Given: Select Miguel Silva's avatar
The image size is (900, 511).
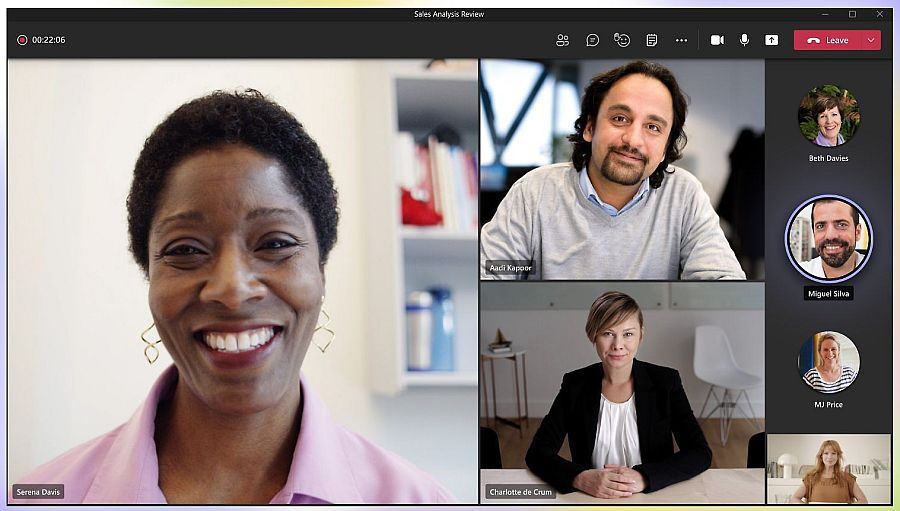Looking at the screenshot, I should point(828,239).
